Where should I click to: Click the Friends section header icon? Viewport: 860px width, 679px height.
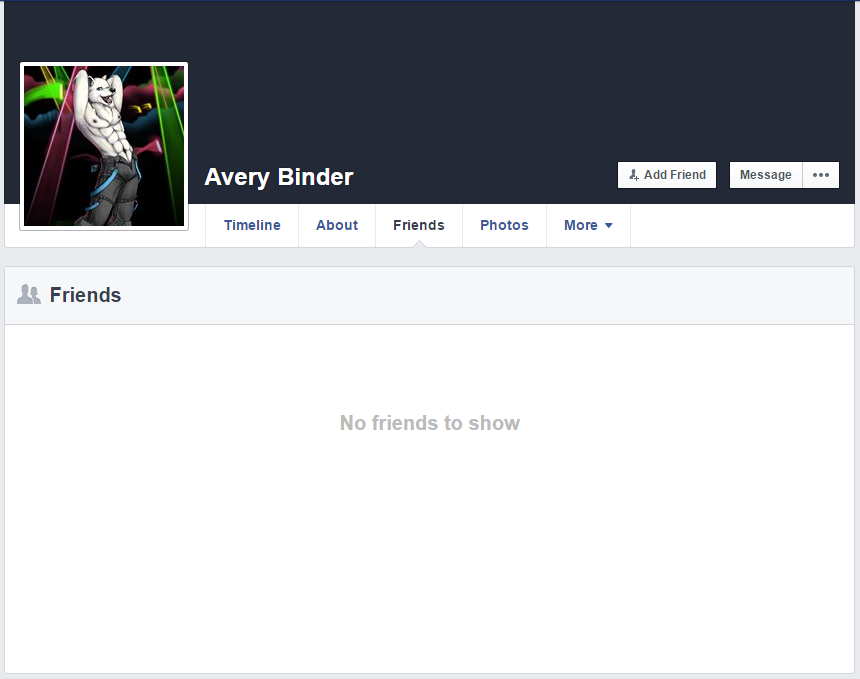(29, 295)
